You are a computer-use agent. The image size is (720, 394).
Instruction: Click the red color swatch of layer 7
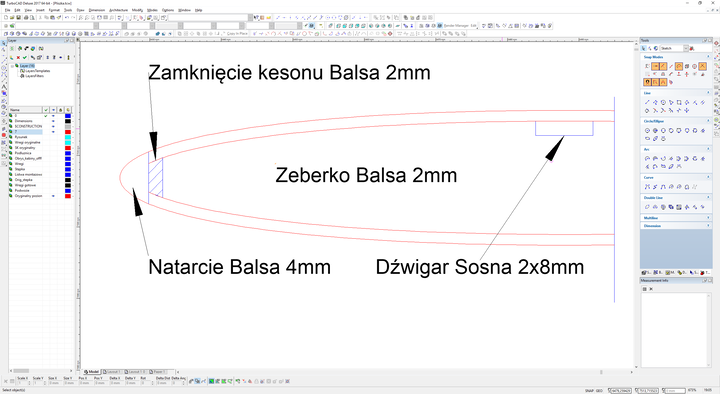(68, 132)
